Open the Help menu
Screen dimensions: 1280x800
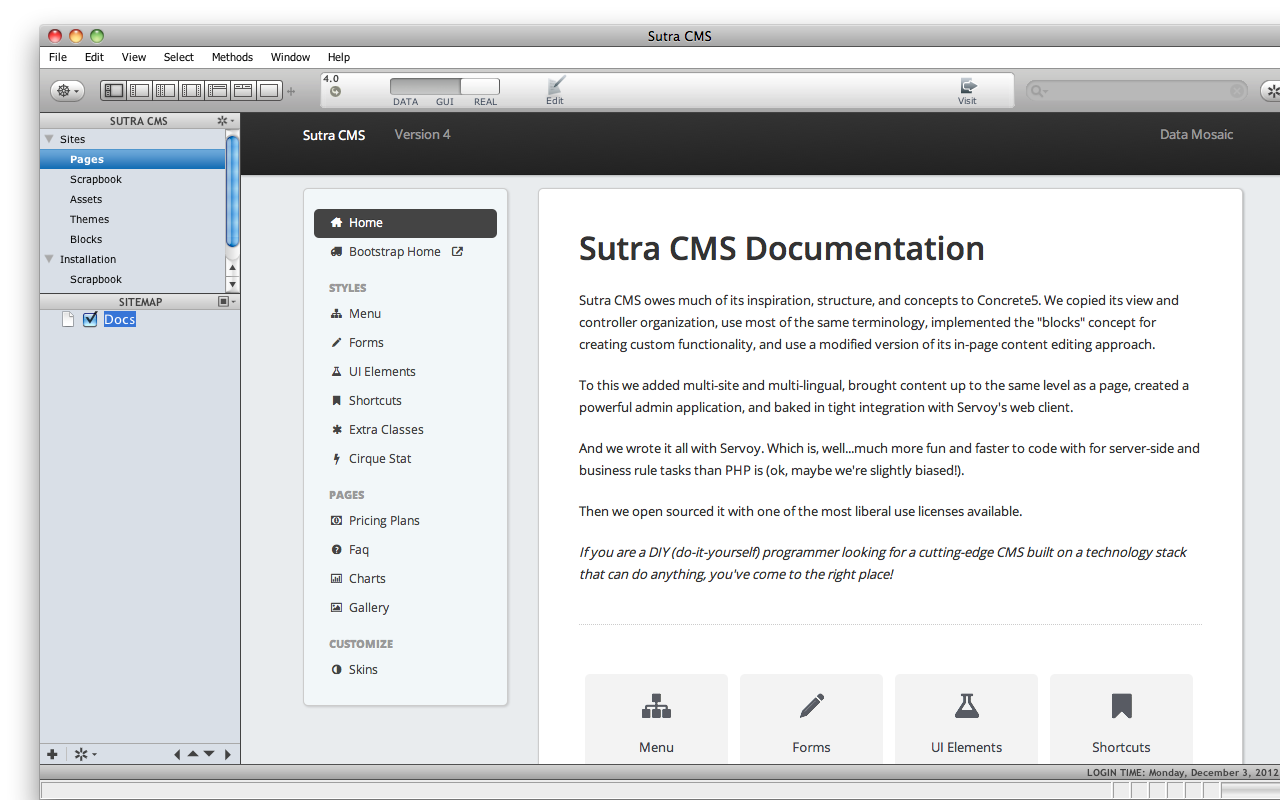click(339, 57)
